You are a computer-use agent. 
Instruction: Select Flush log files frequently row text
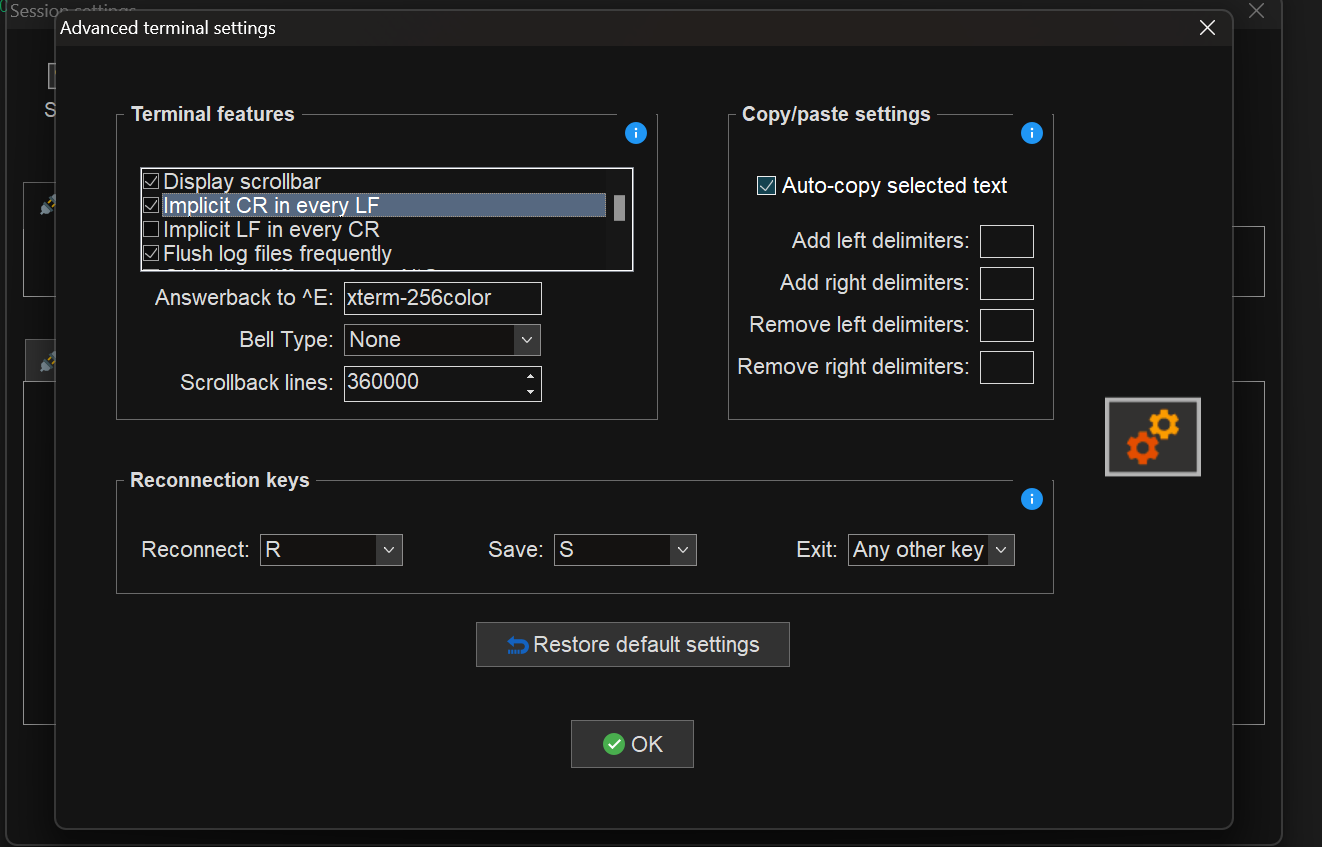[x=278, y=254]
